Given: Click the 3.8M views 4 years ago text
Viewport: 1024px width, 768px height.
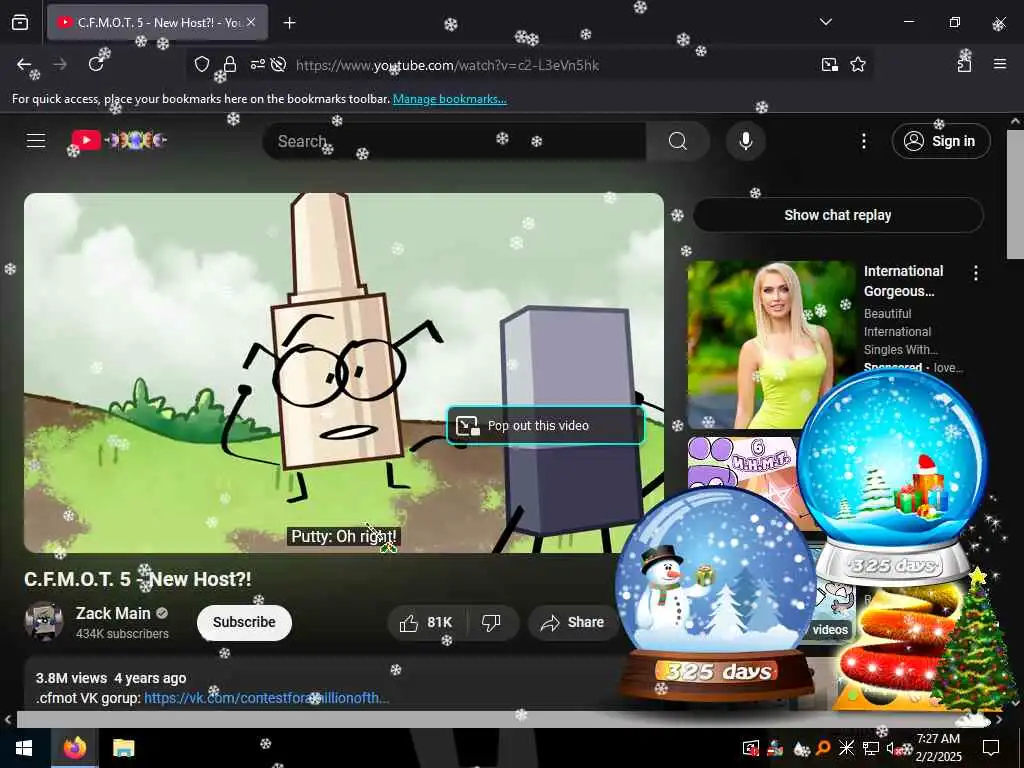Looking at the screenshot, I should (111, 679).
